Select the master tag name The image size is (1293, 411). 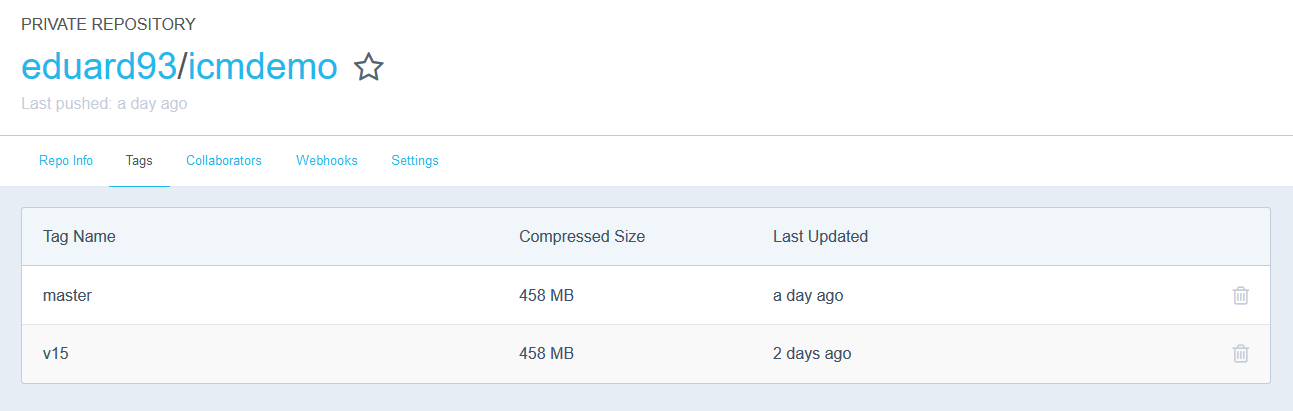(x=67, y=296)
